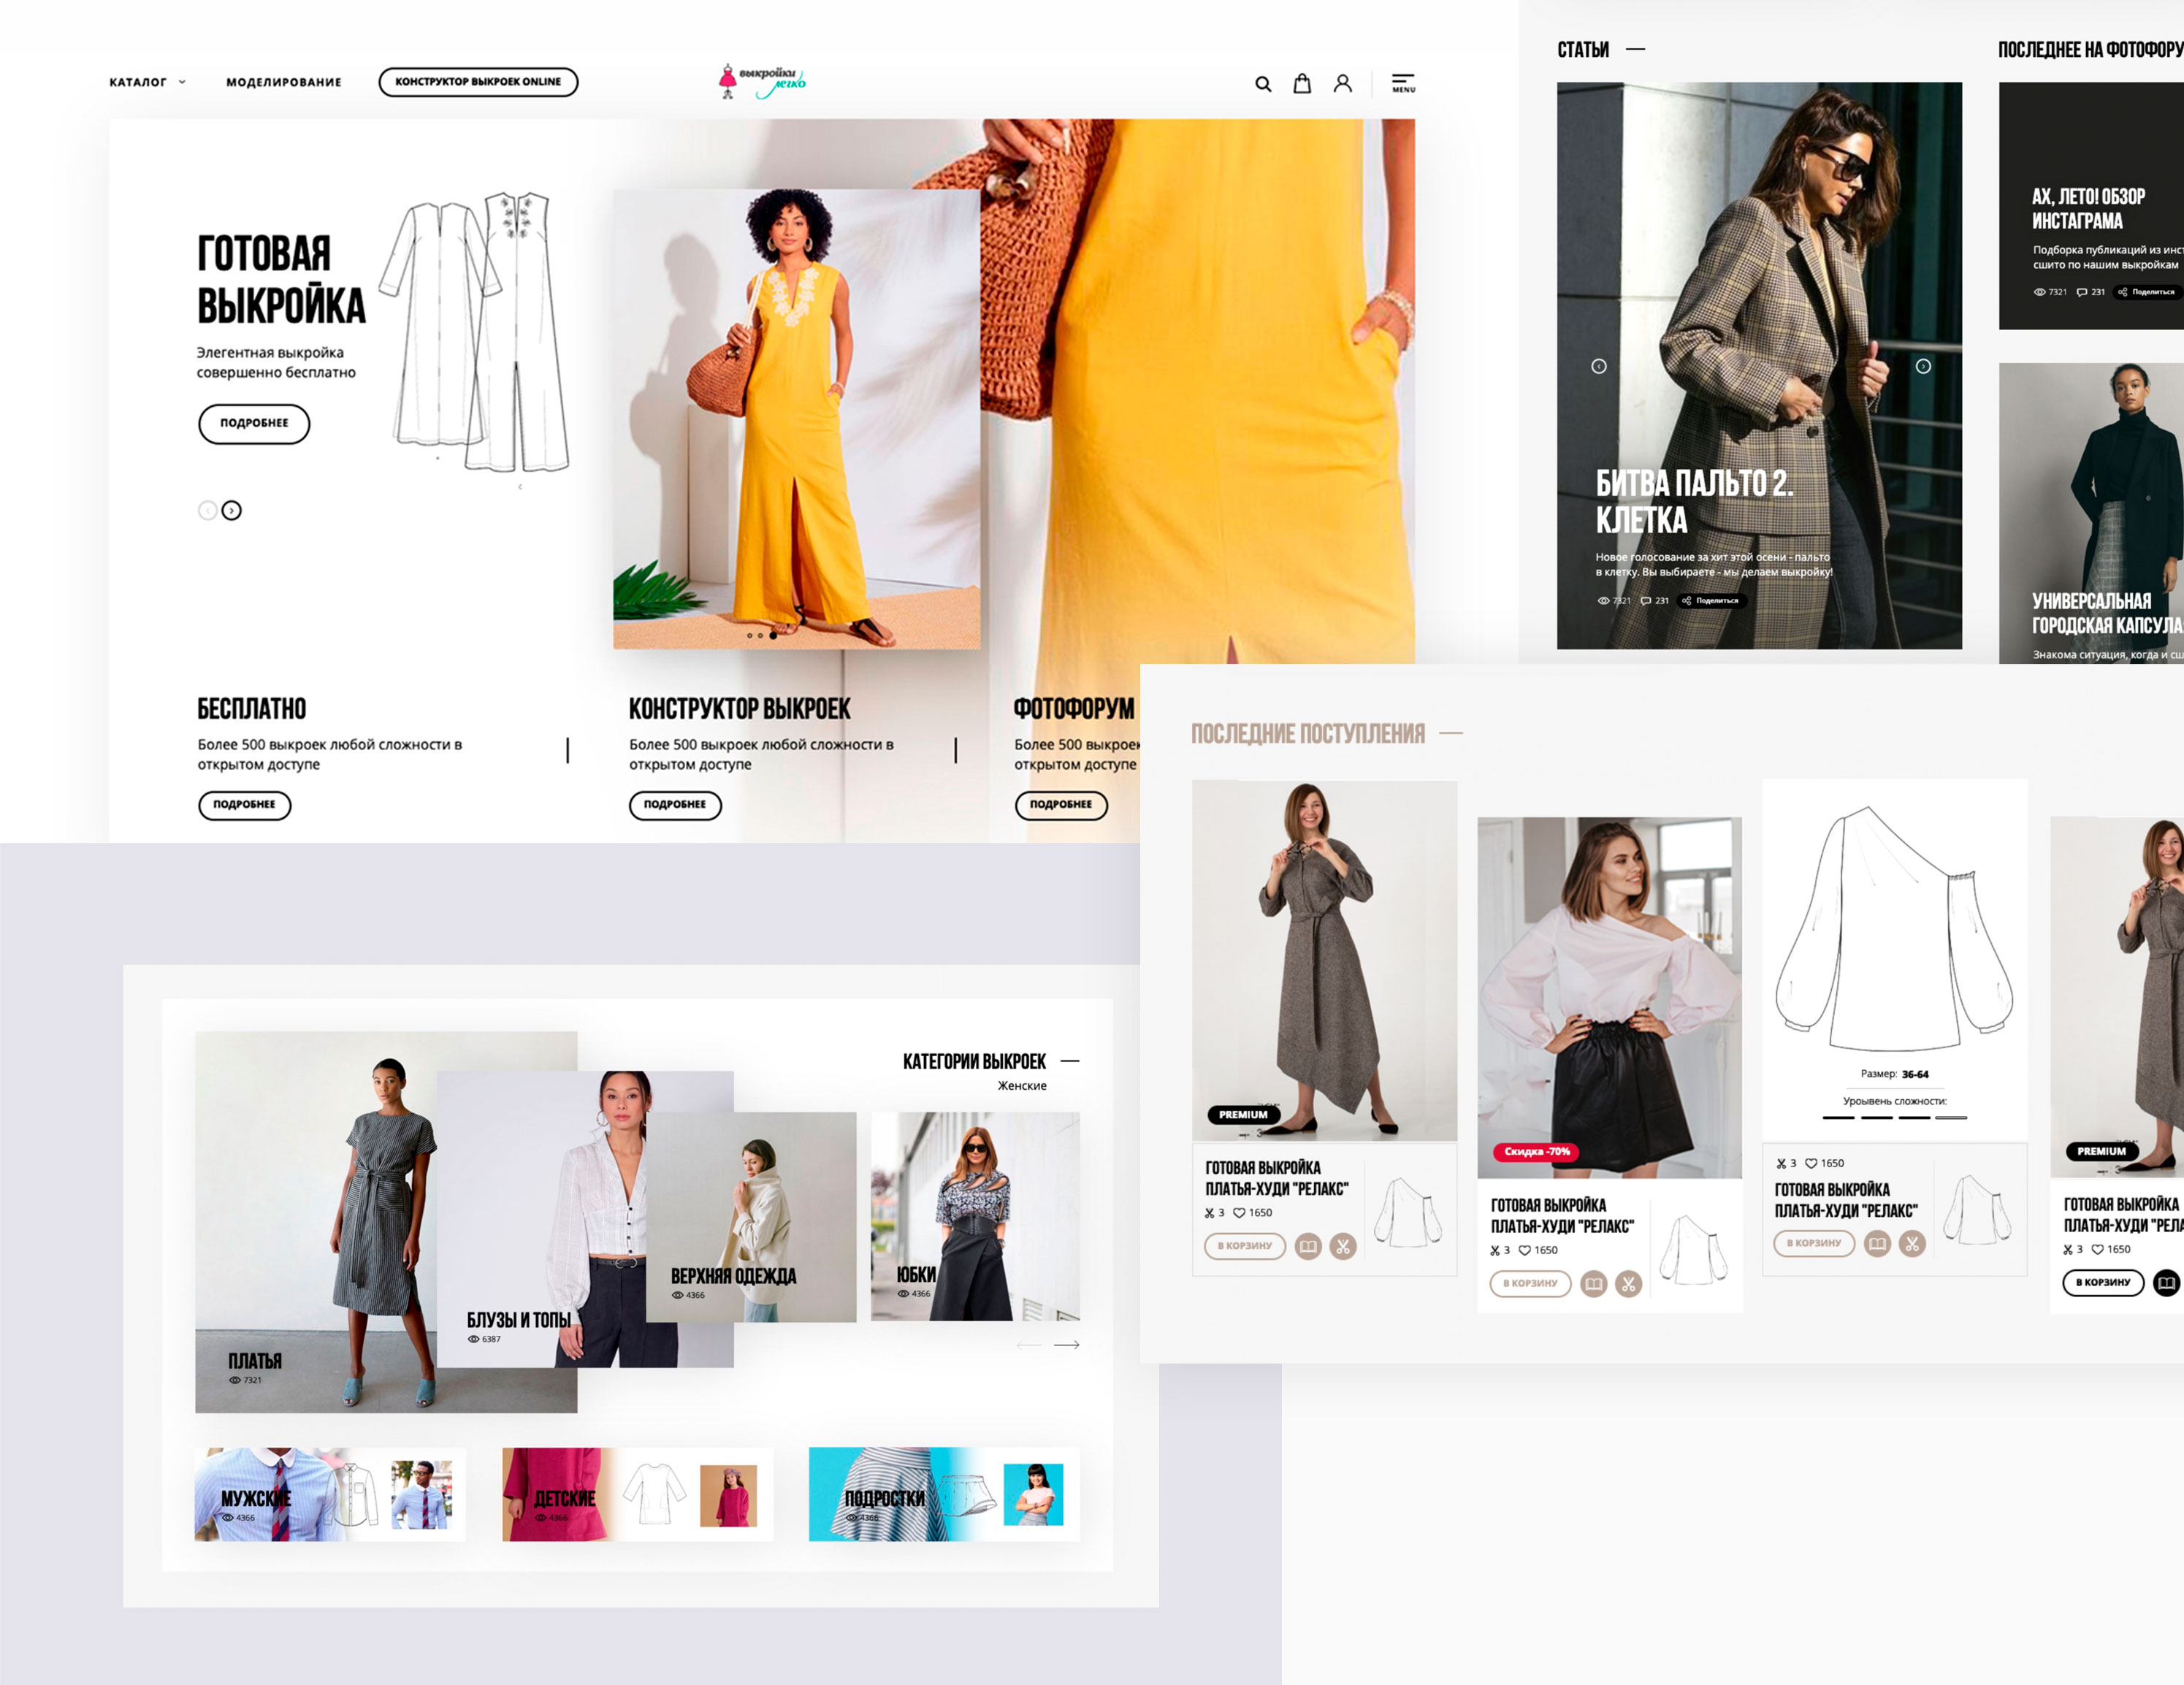Go to previous hero slide arrow under ГОТОВАЯ ВЫКРОЙКА
The height and width of the screenshot is (1685, 2184).
[207, 511]
